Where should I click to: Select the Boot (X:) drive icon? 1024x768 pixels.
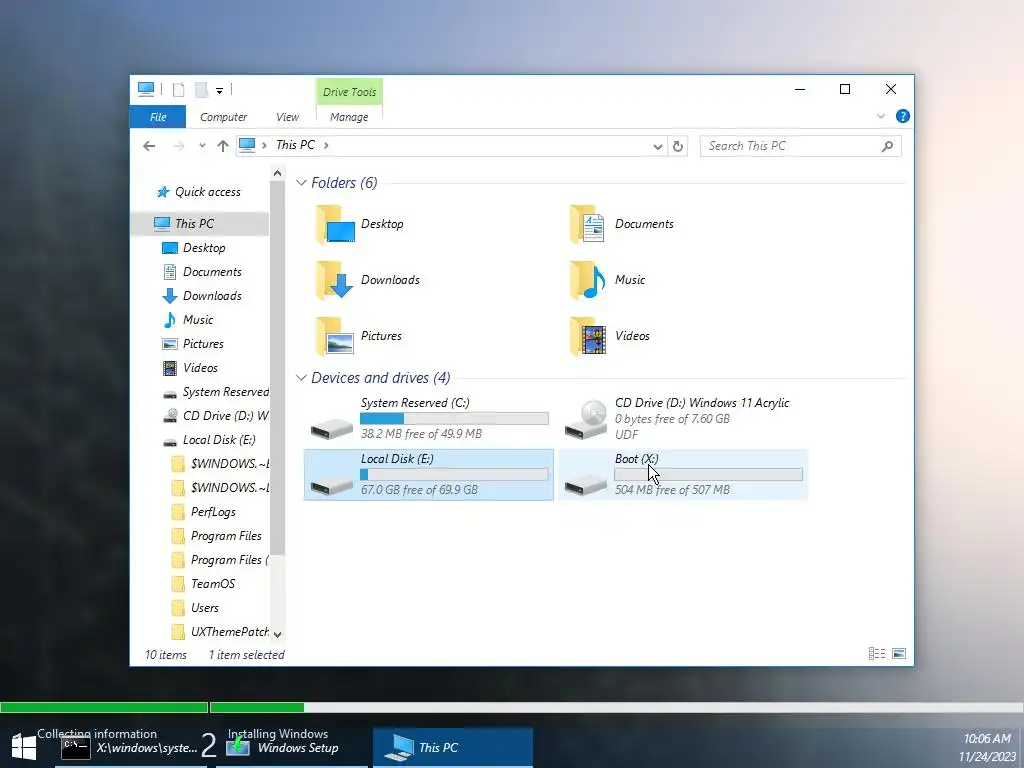point(586,484)
